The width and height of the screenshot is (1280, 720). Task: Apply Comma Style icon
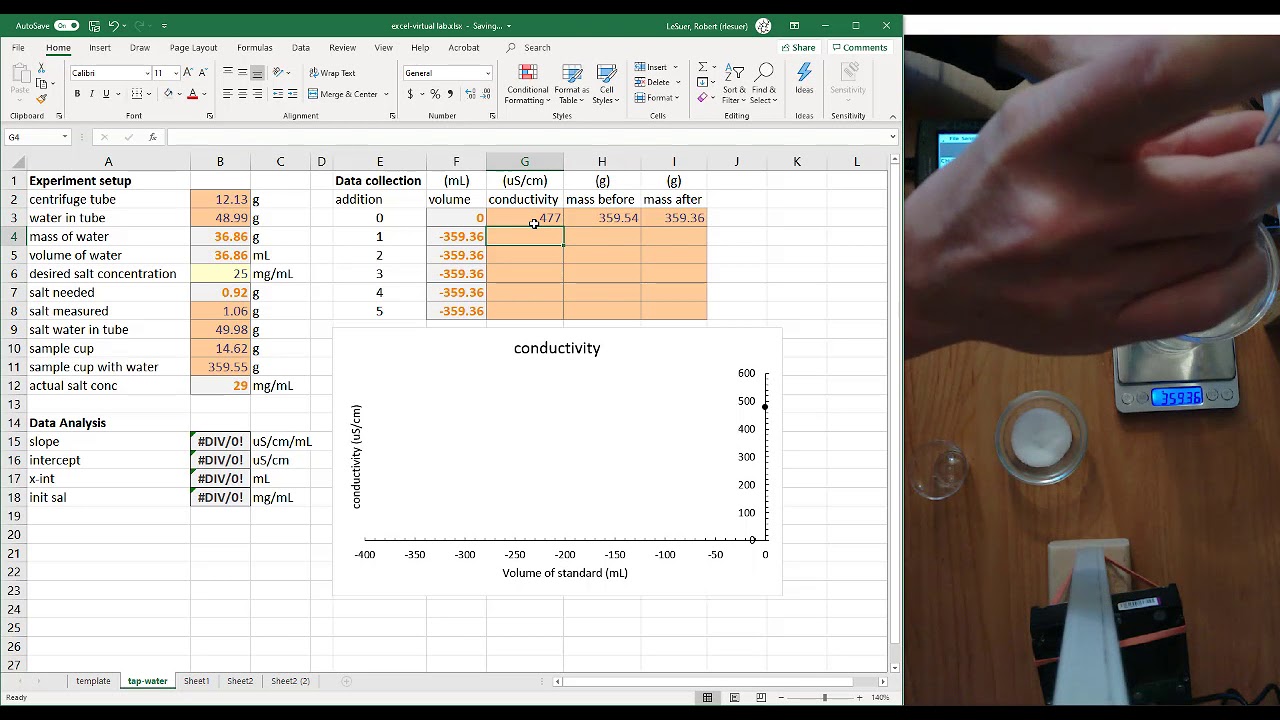[450, 94]
